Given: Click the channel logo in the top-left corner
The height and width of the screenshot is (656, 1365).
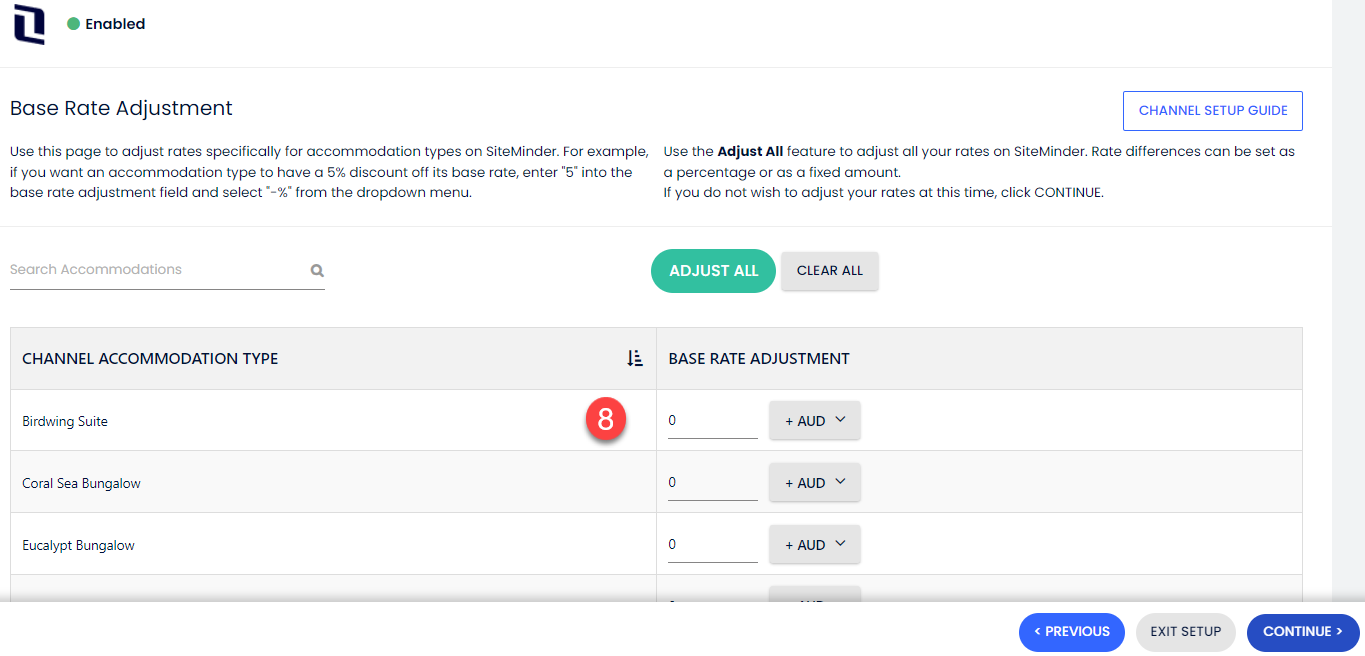Looking at the screenshot, I should 27,24.
